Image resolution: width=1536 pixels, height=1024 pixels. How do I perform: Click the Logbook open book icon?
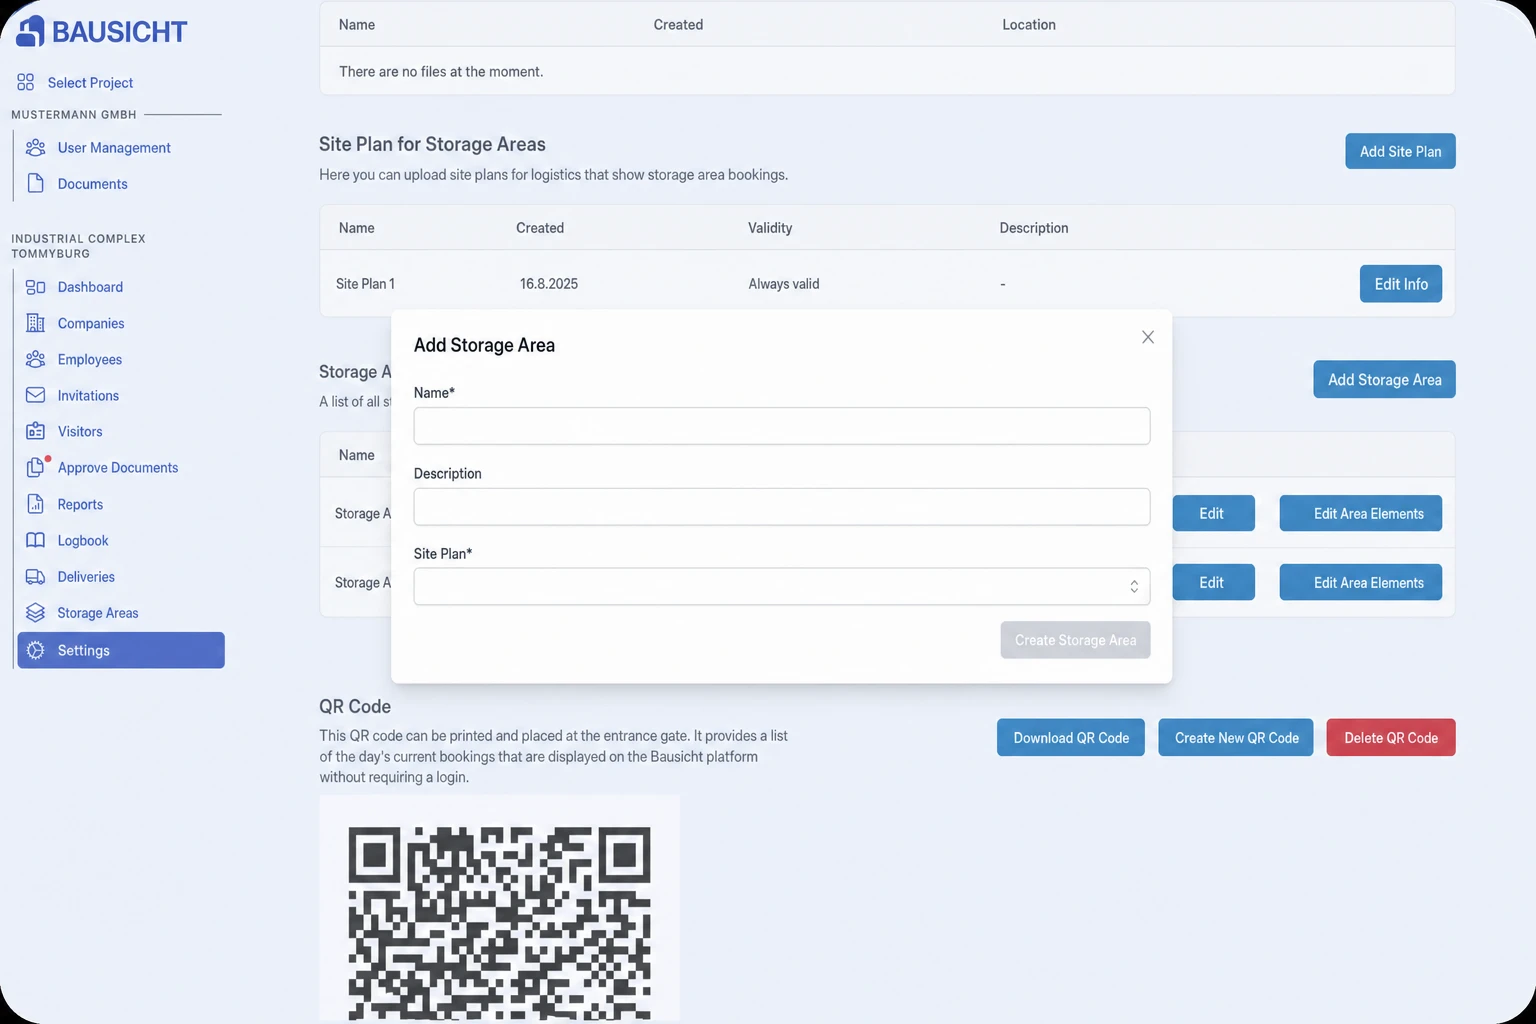36,540
